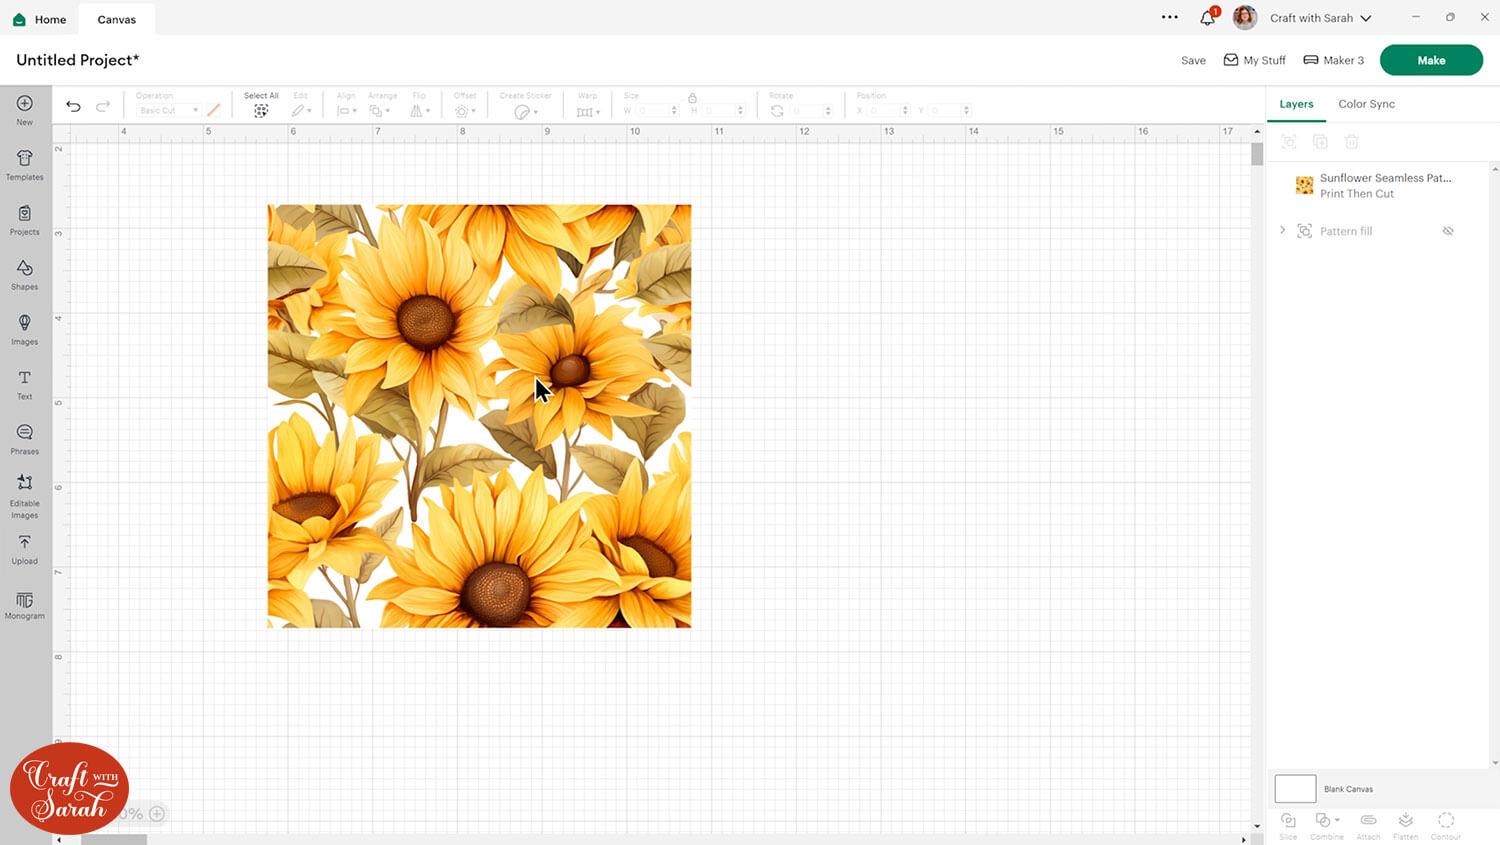Open the Templates panel in sidebar

point(25,164)
